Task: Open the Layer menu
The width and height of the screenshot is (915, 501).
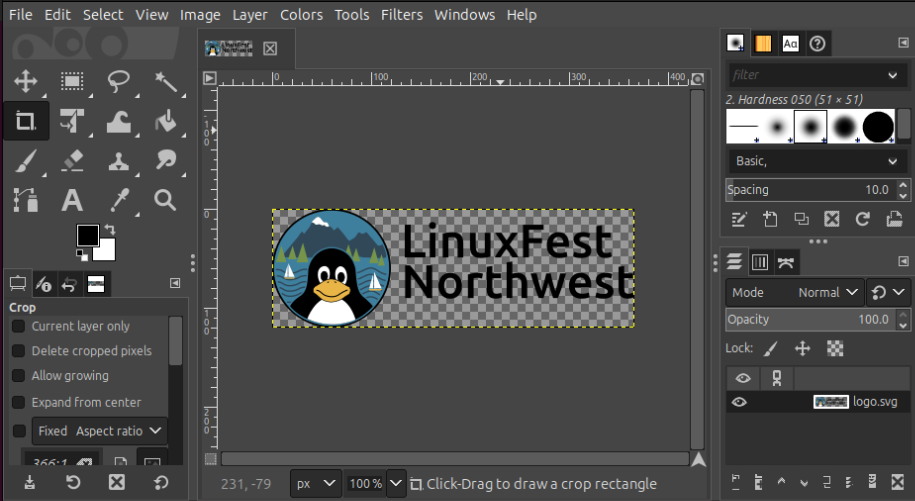Action: (250, 15)
